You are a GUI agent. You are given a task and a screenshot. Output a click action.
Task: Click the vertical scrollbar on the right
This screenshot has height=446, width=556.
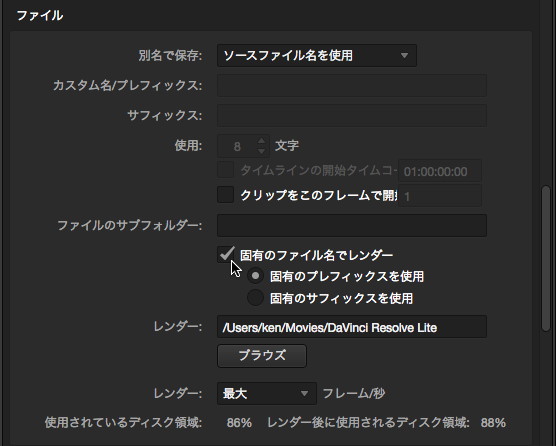[x=546, y=258]
